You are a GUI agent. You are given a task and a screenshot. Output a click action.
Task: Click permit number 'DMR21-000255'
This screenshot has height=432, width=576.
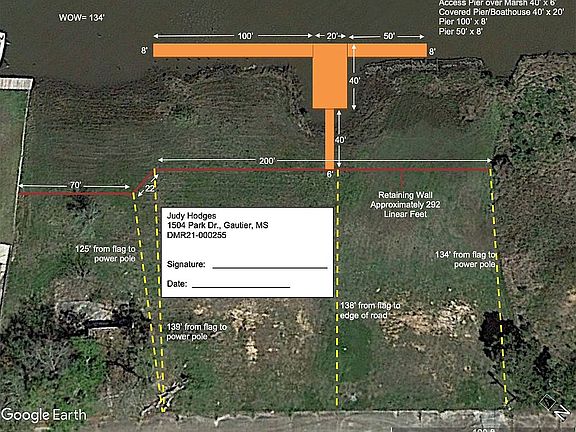[197, 235]
